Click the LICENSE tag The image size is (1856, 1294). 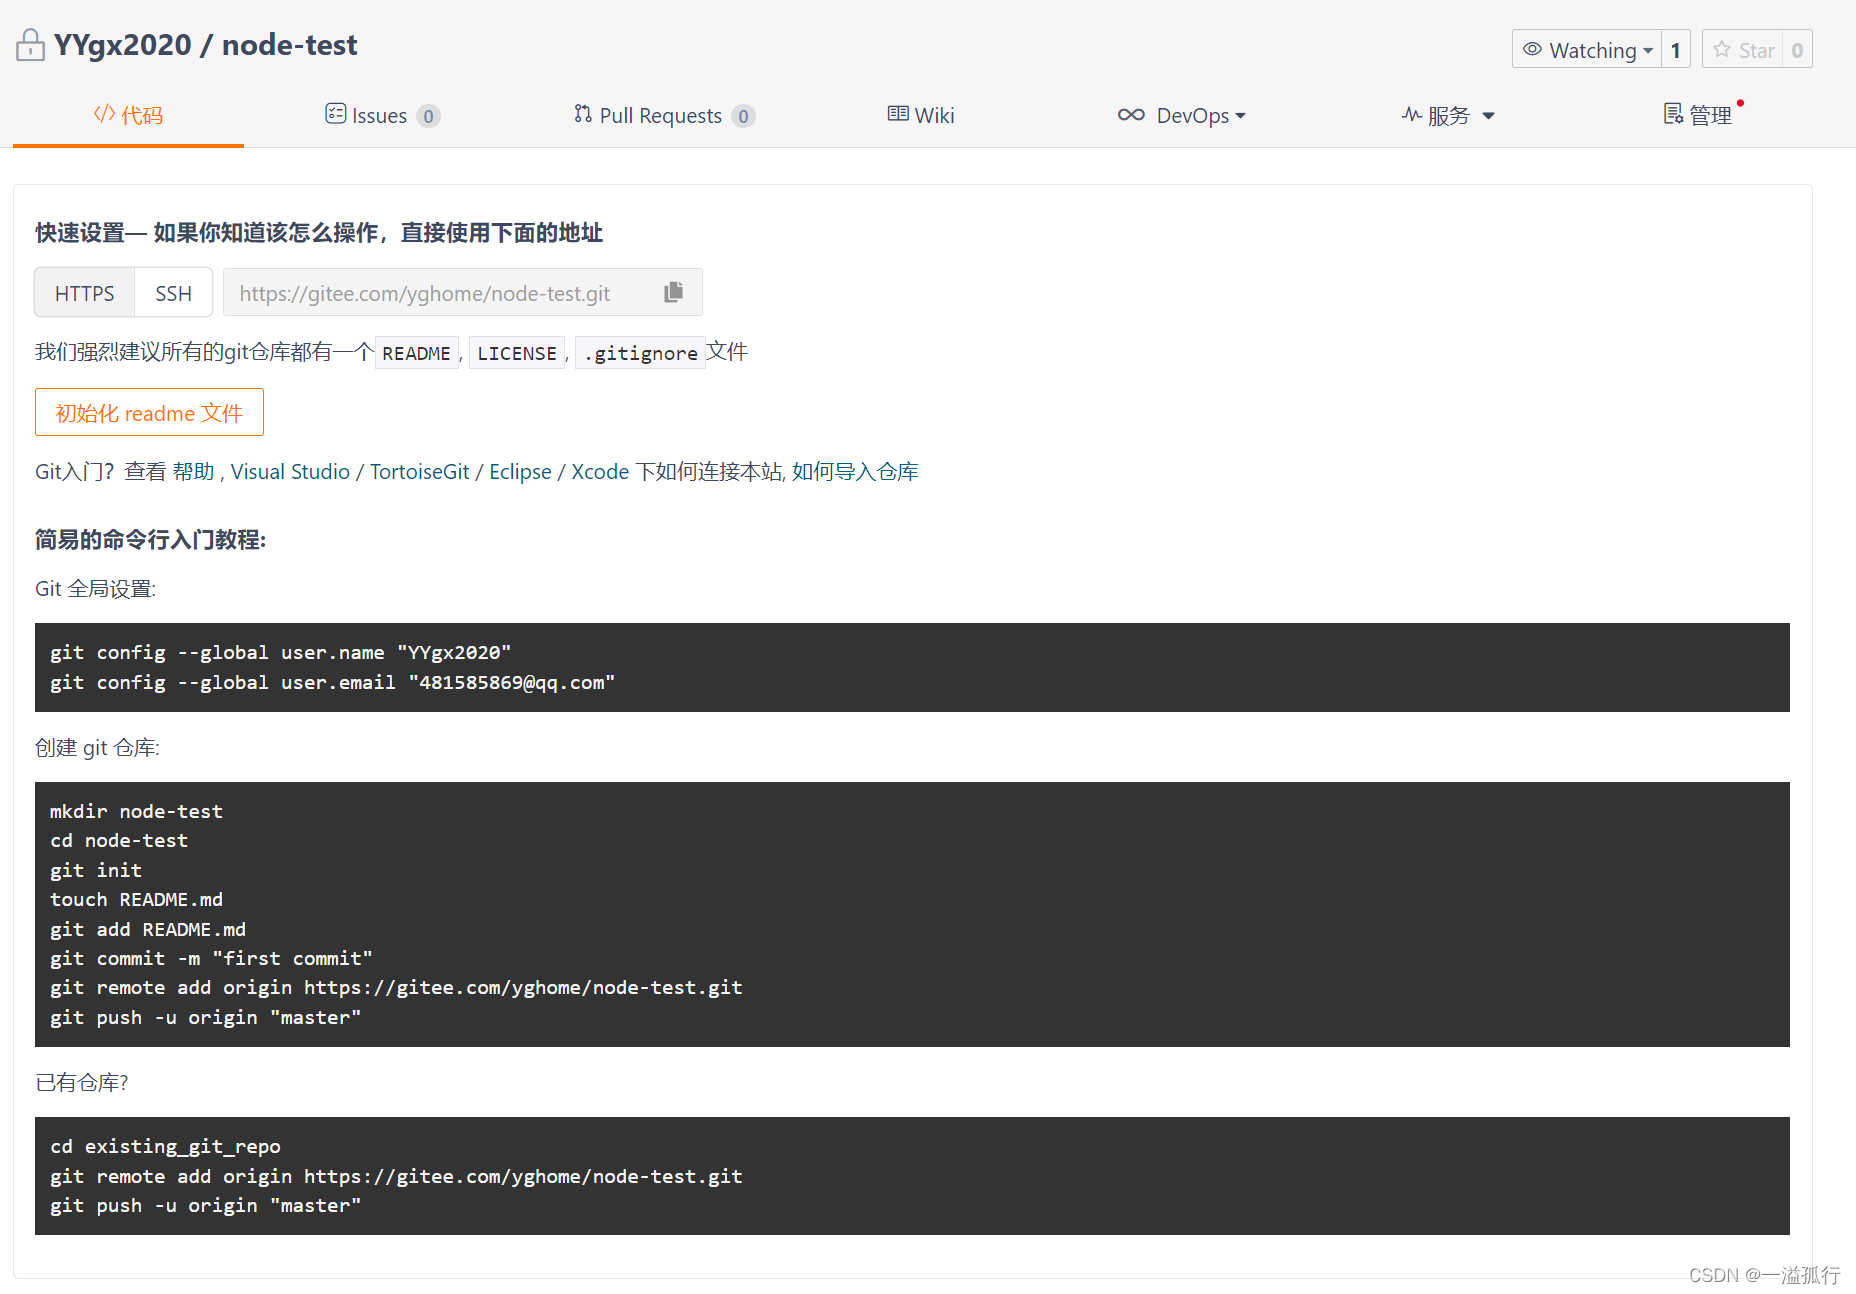[x=516, y=353]
